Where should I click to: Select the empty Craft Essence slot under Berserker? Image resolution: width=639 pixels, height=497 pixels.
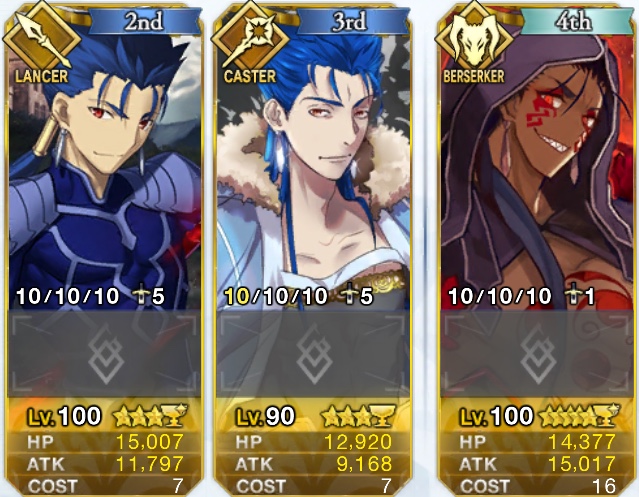point(537,353)
